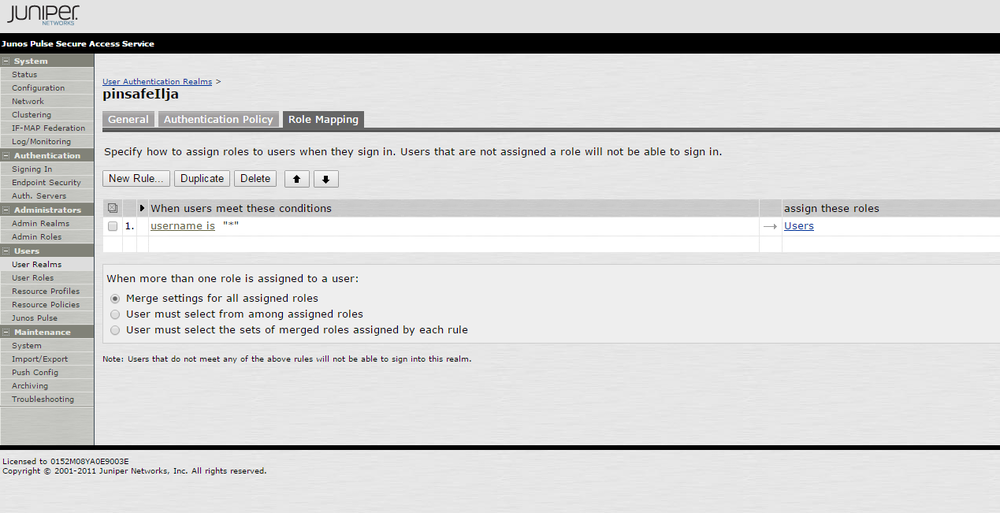
Task: Open Clustering in the sidebar
Action: tap(31, 115)
